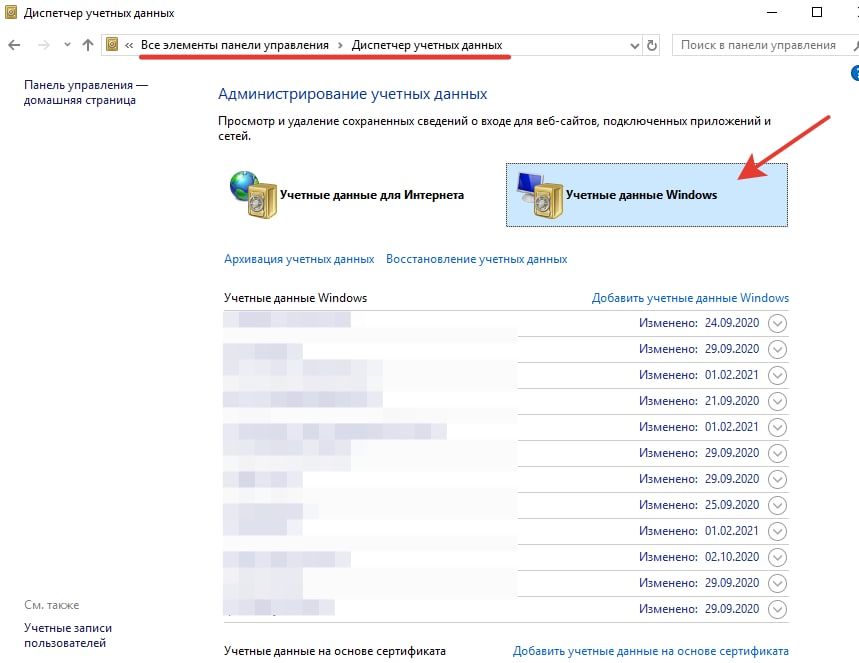Open 'Панель управления — домашняя страница' link

coord(85,93)
